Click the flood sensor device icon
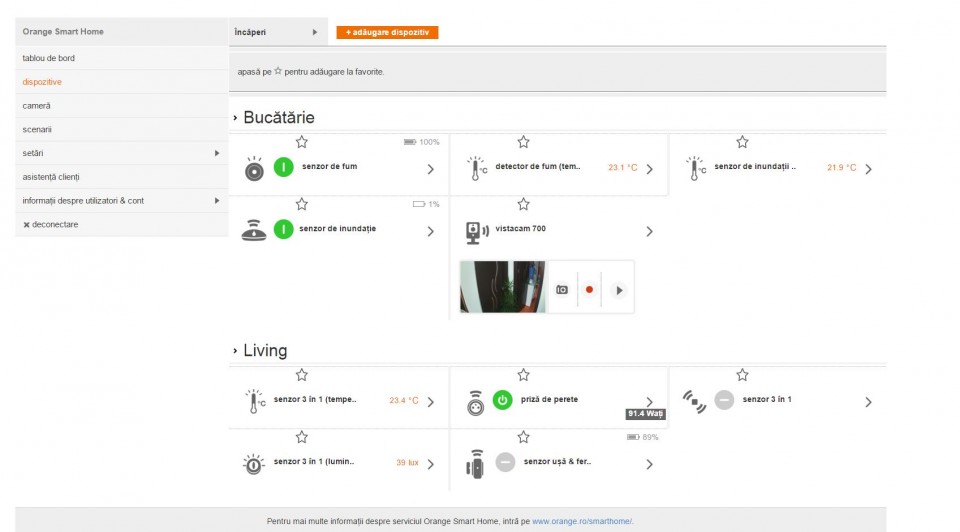The image size is (960, 532). 253,231
